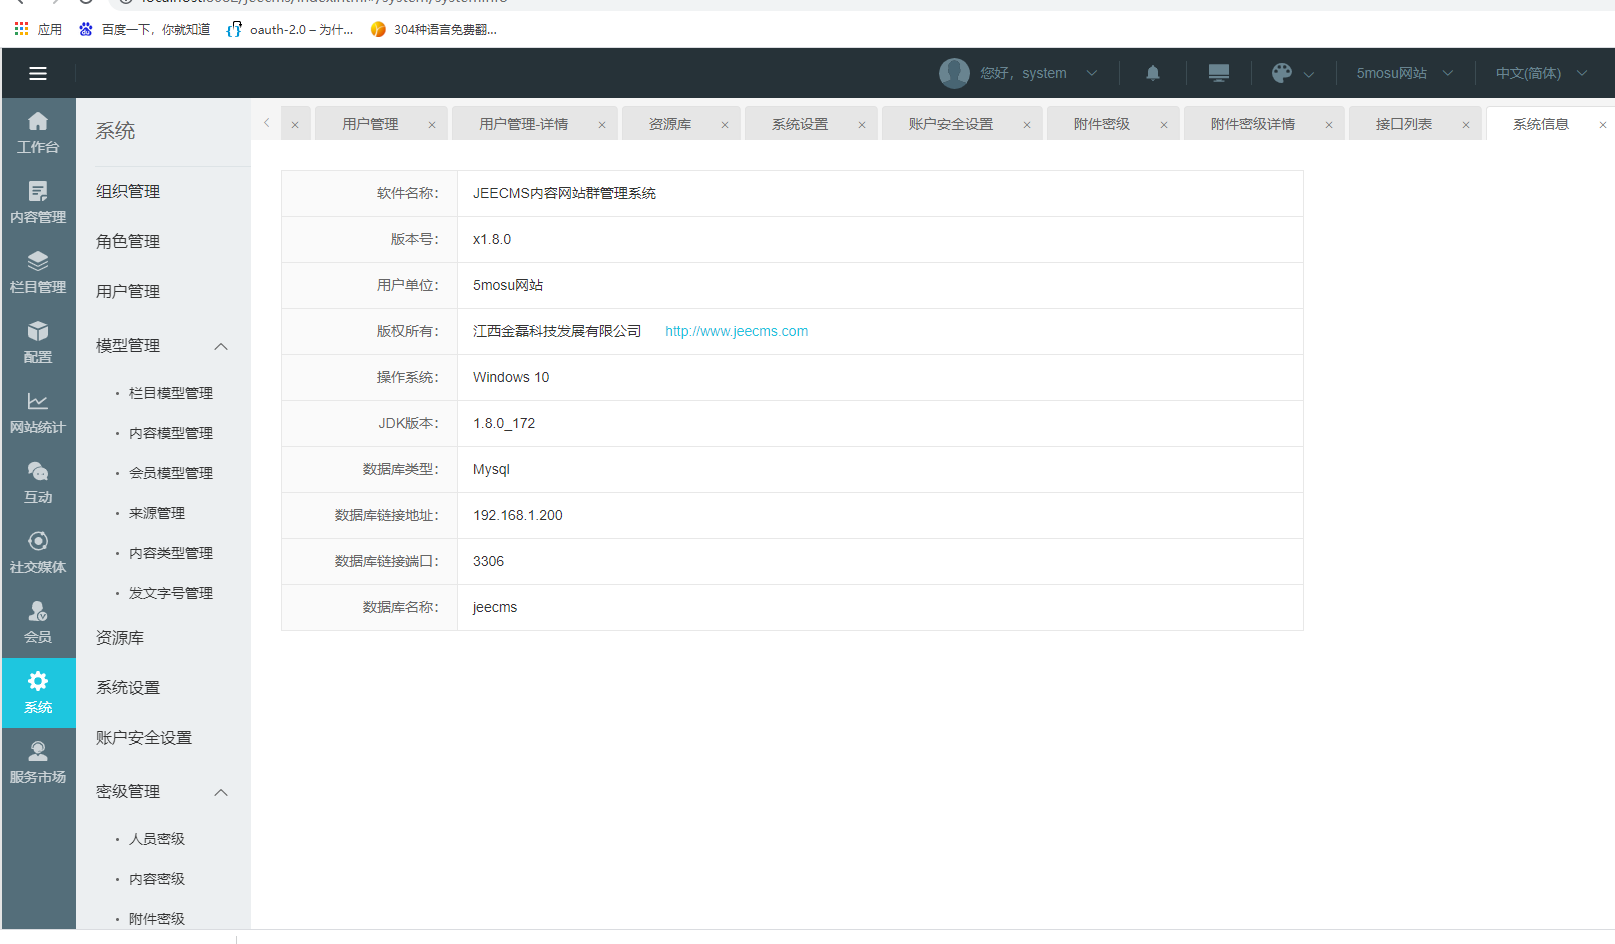Open the theme palette icon
1615x944 pixels.
1282,73
